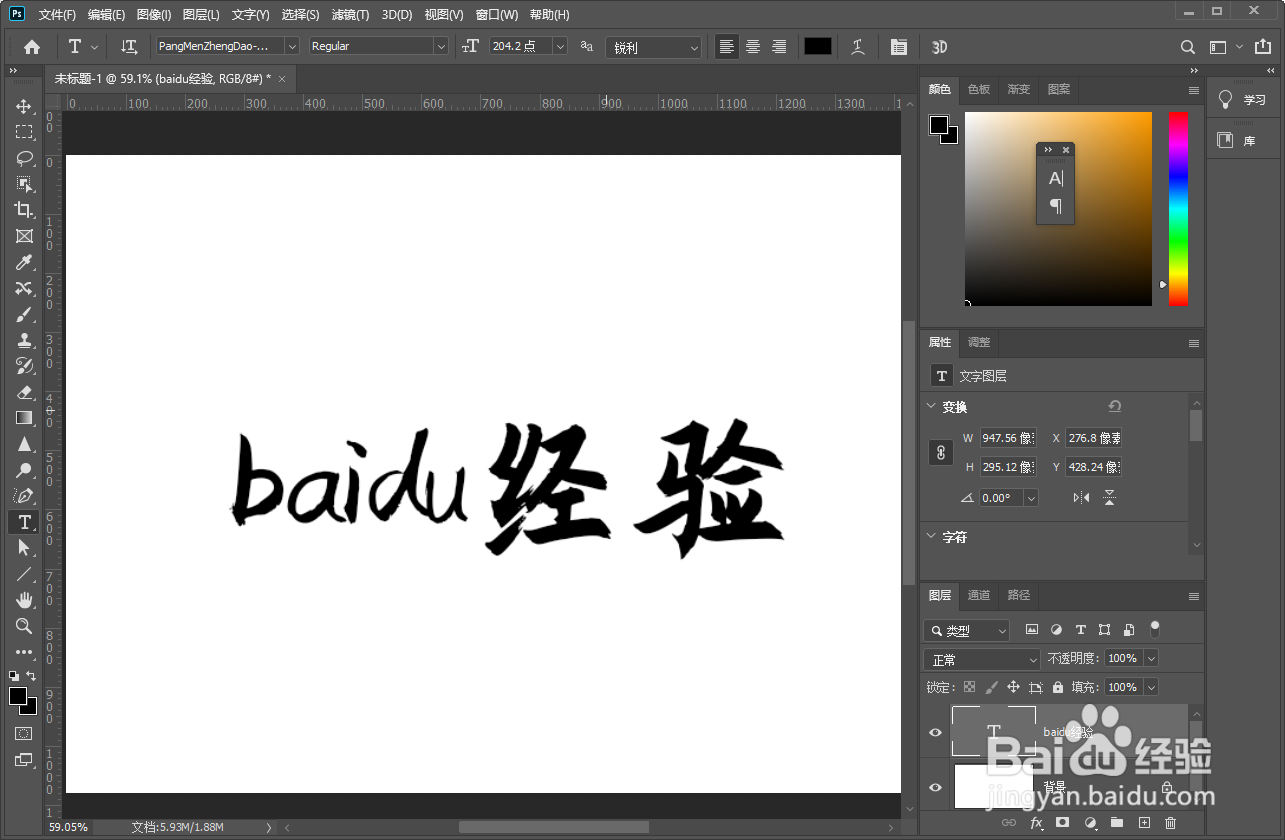Expand the 字符 section
Viewport: 1285px width, 840px height.
pos(932,537)
